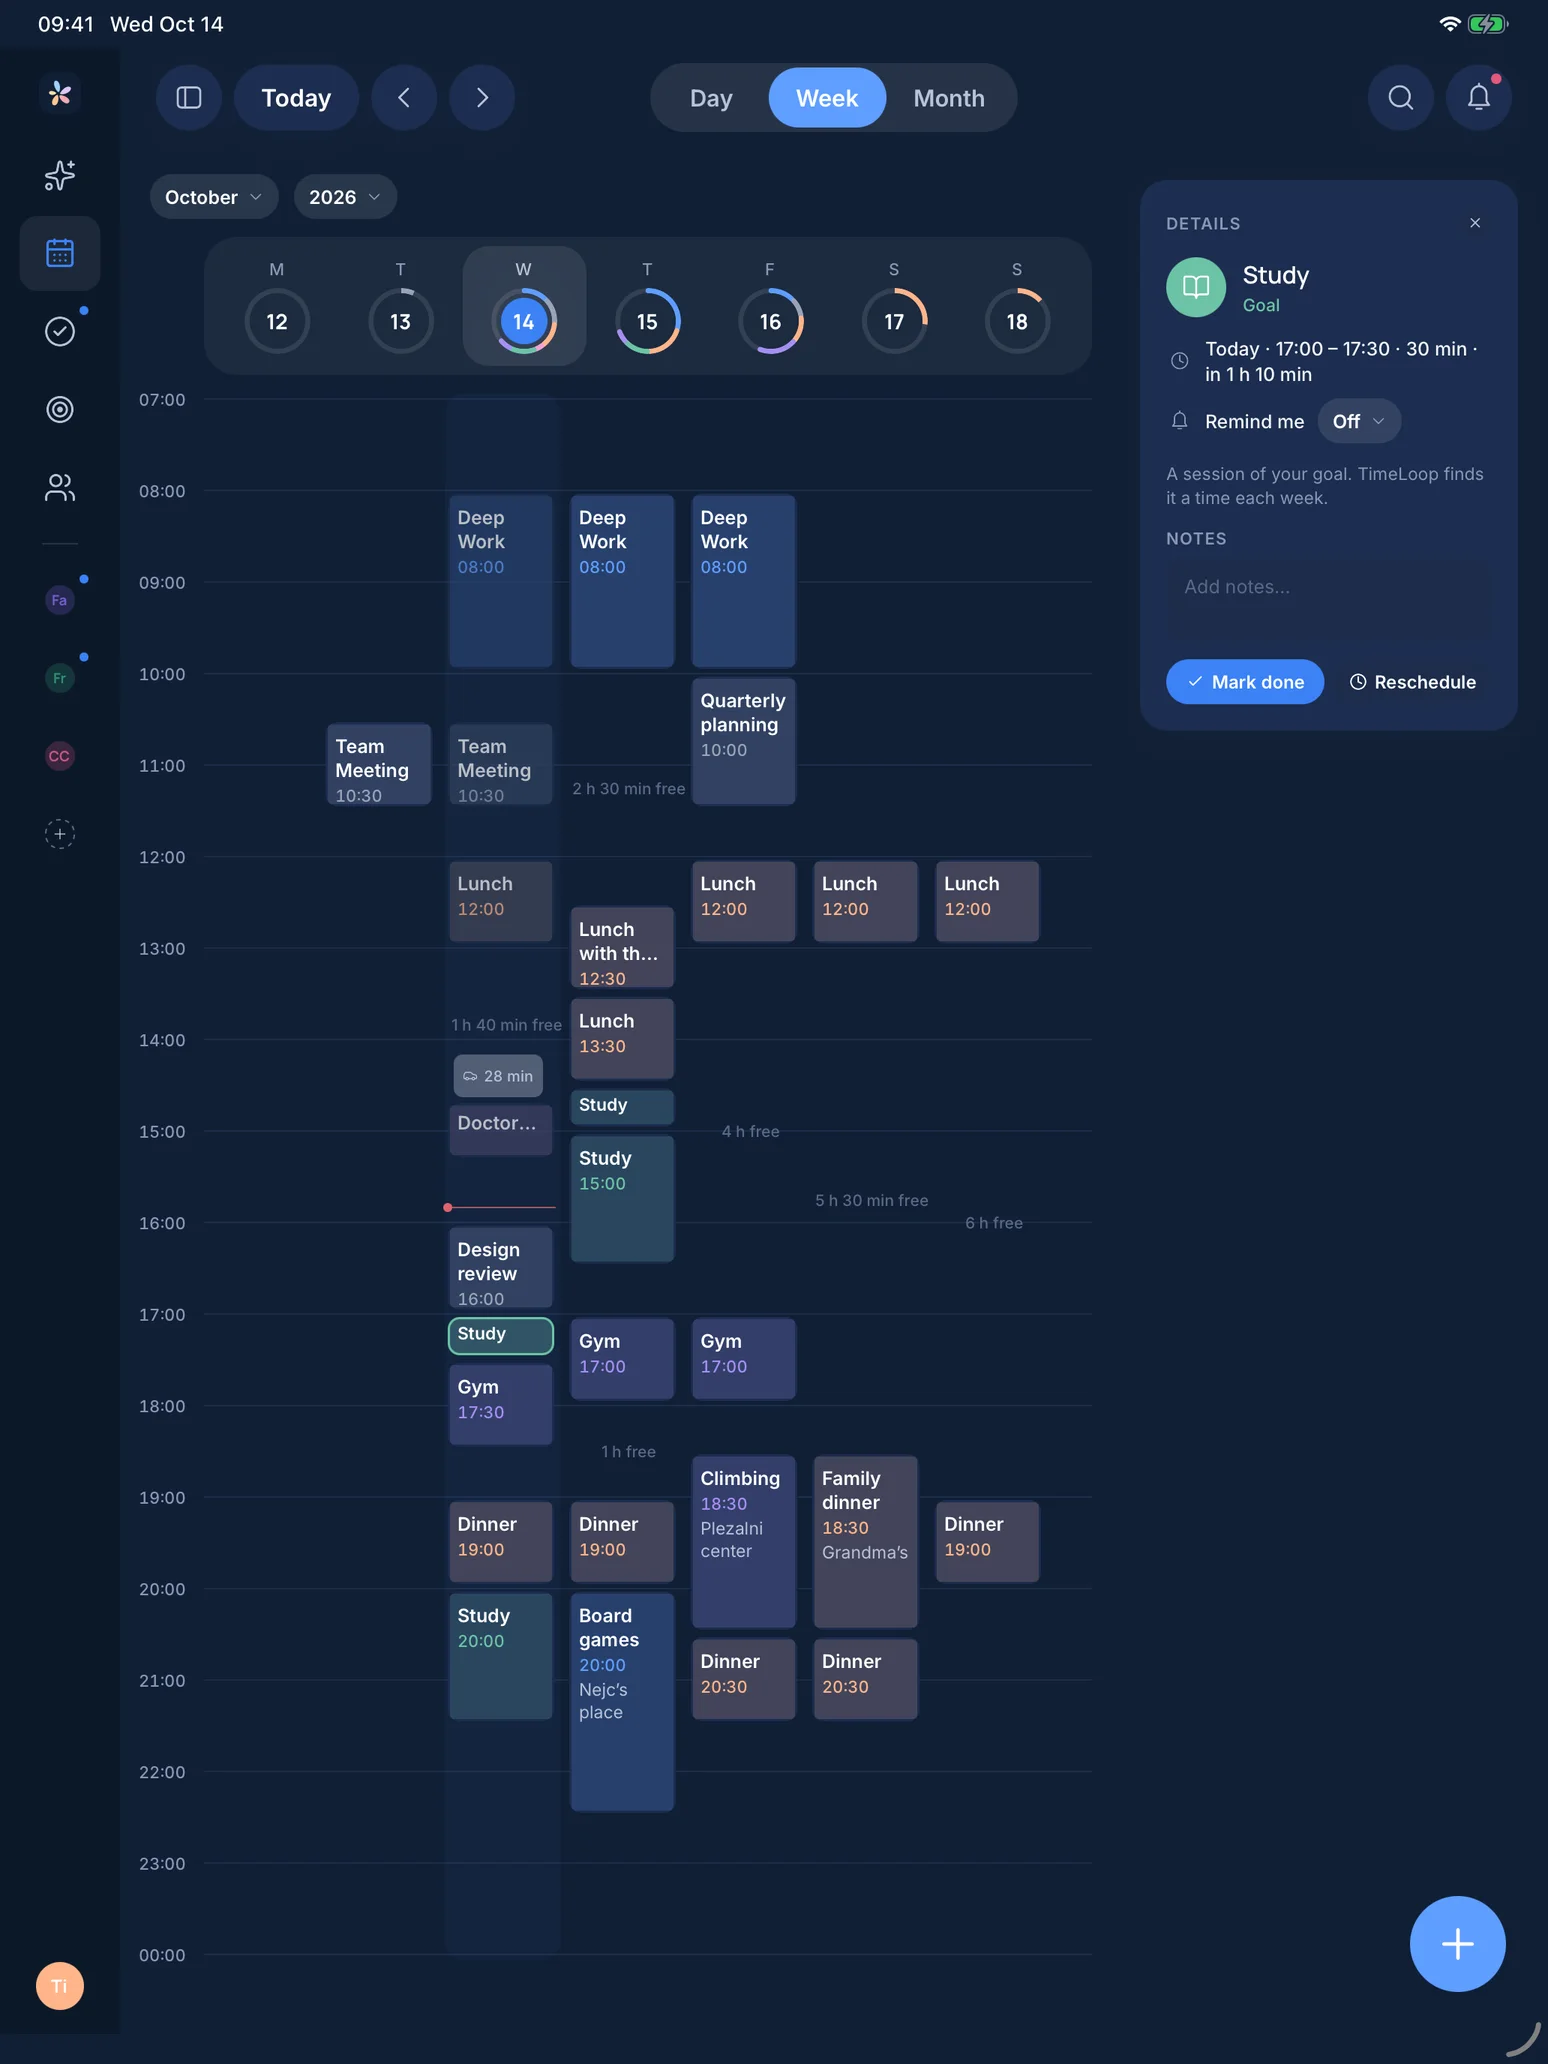This screenshot has width=1548, height=2064.
Task: Open the AI sparkle assistant icon
Action: tap(60, 175)
